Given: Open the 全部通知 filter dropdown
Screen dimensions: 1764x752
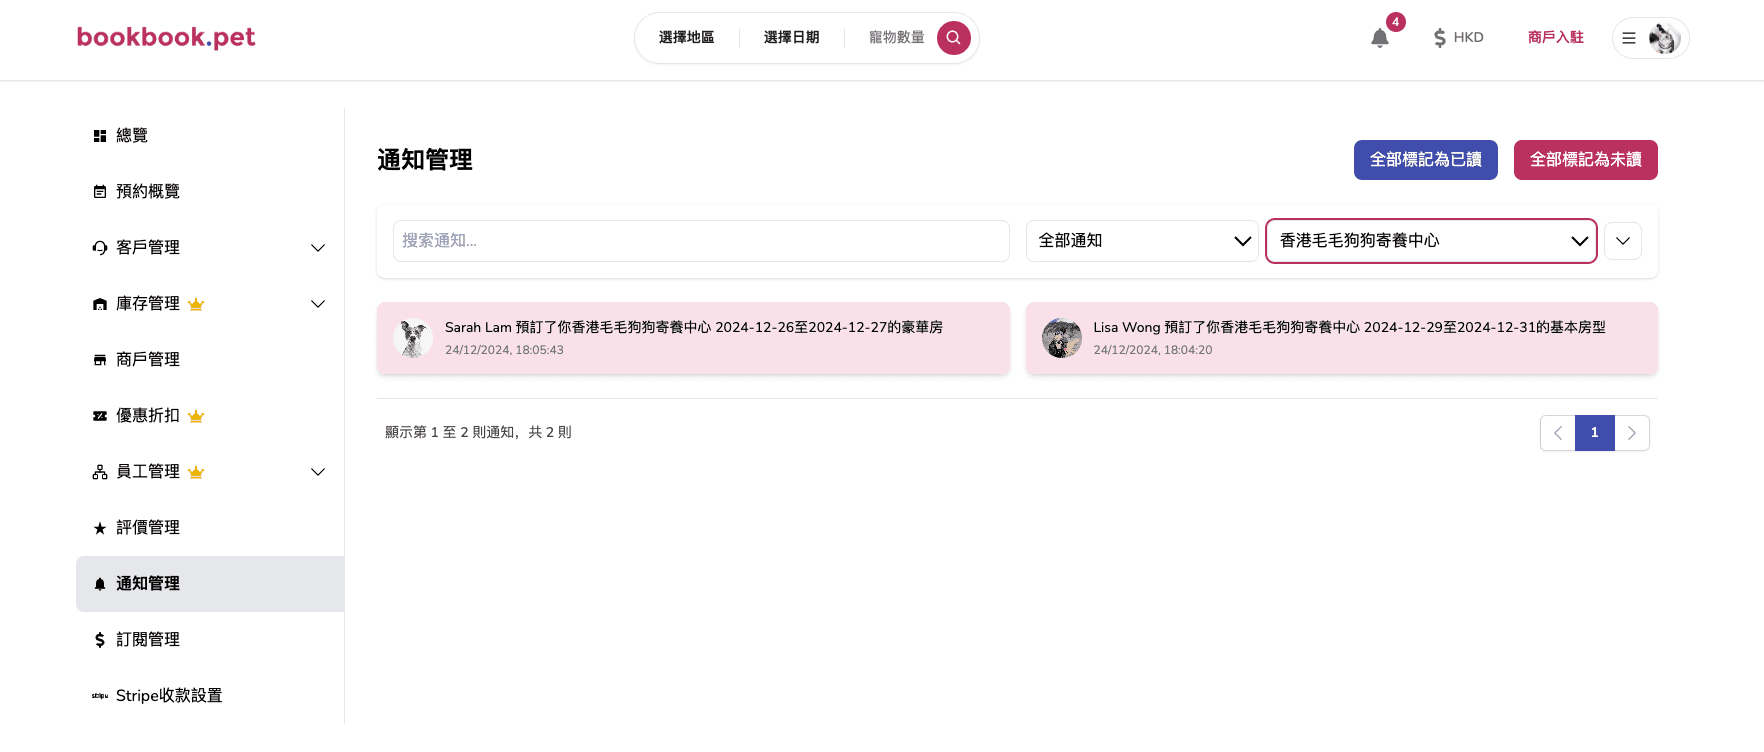Looking at the screenshot, I should (1142, 241).
